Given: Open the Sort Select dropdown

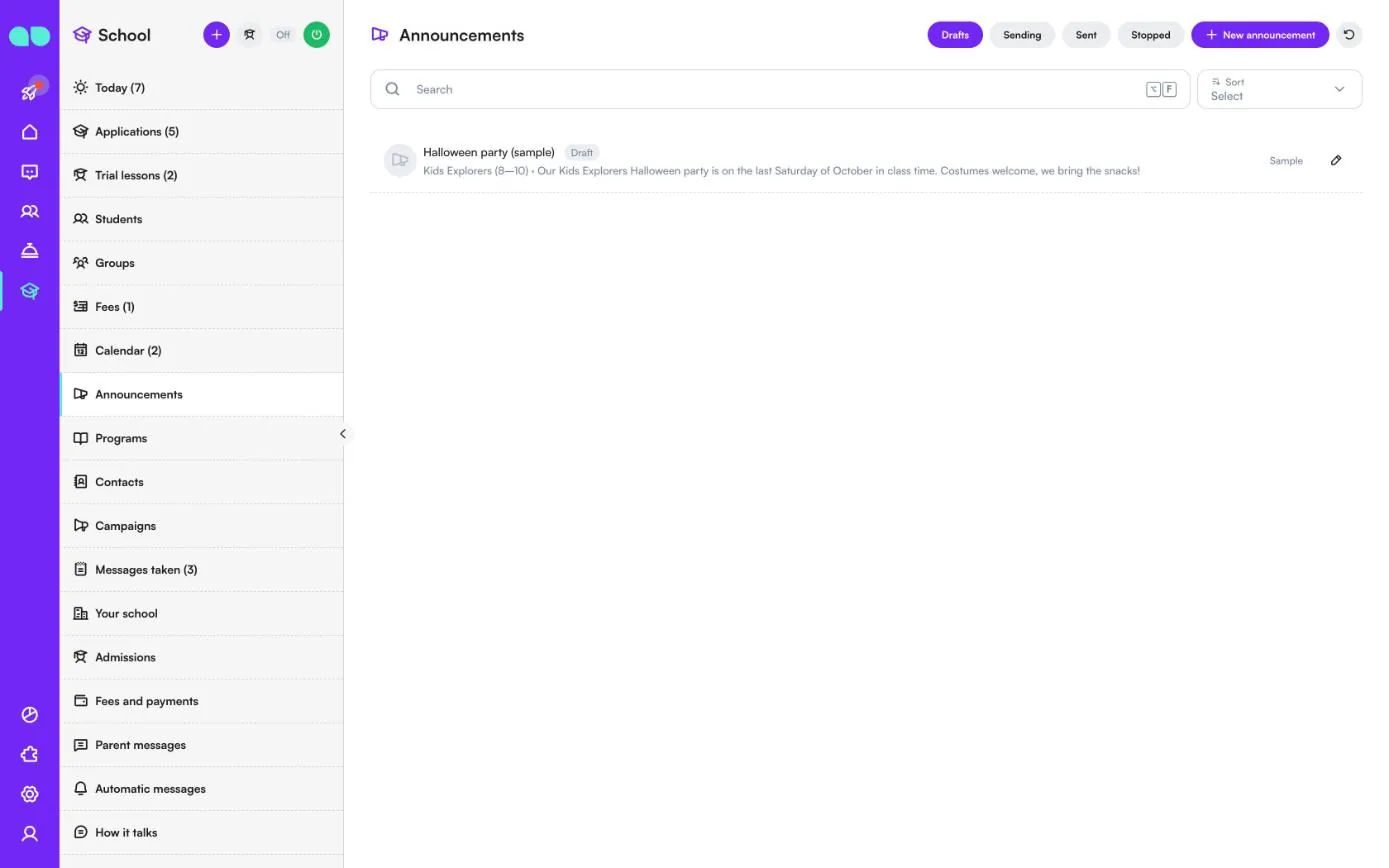Looking at the screenshot, I should point(1279,89).
